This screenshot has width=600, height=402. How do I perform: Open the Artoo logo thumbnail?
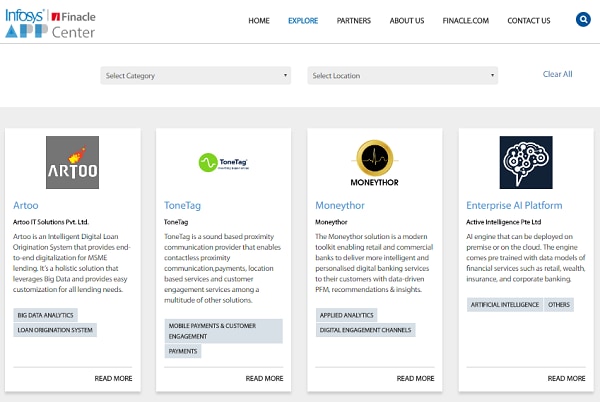point(72,162)
